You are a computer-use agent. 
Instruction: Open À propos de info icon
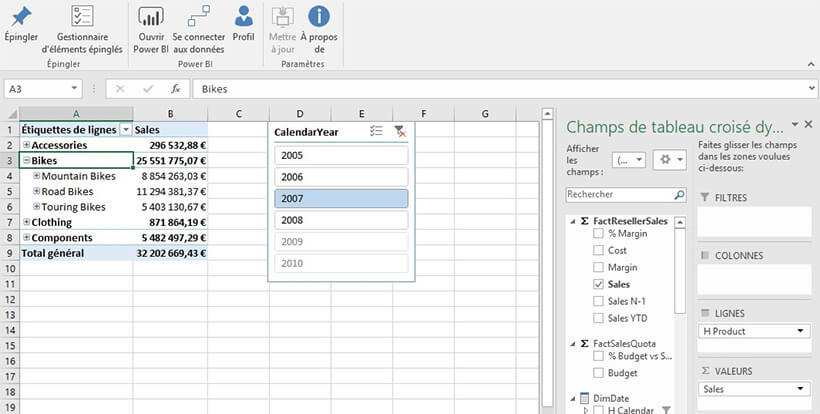coord(318,17)
